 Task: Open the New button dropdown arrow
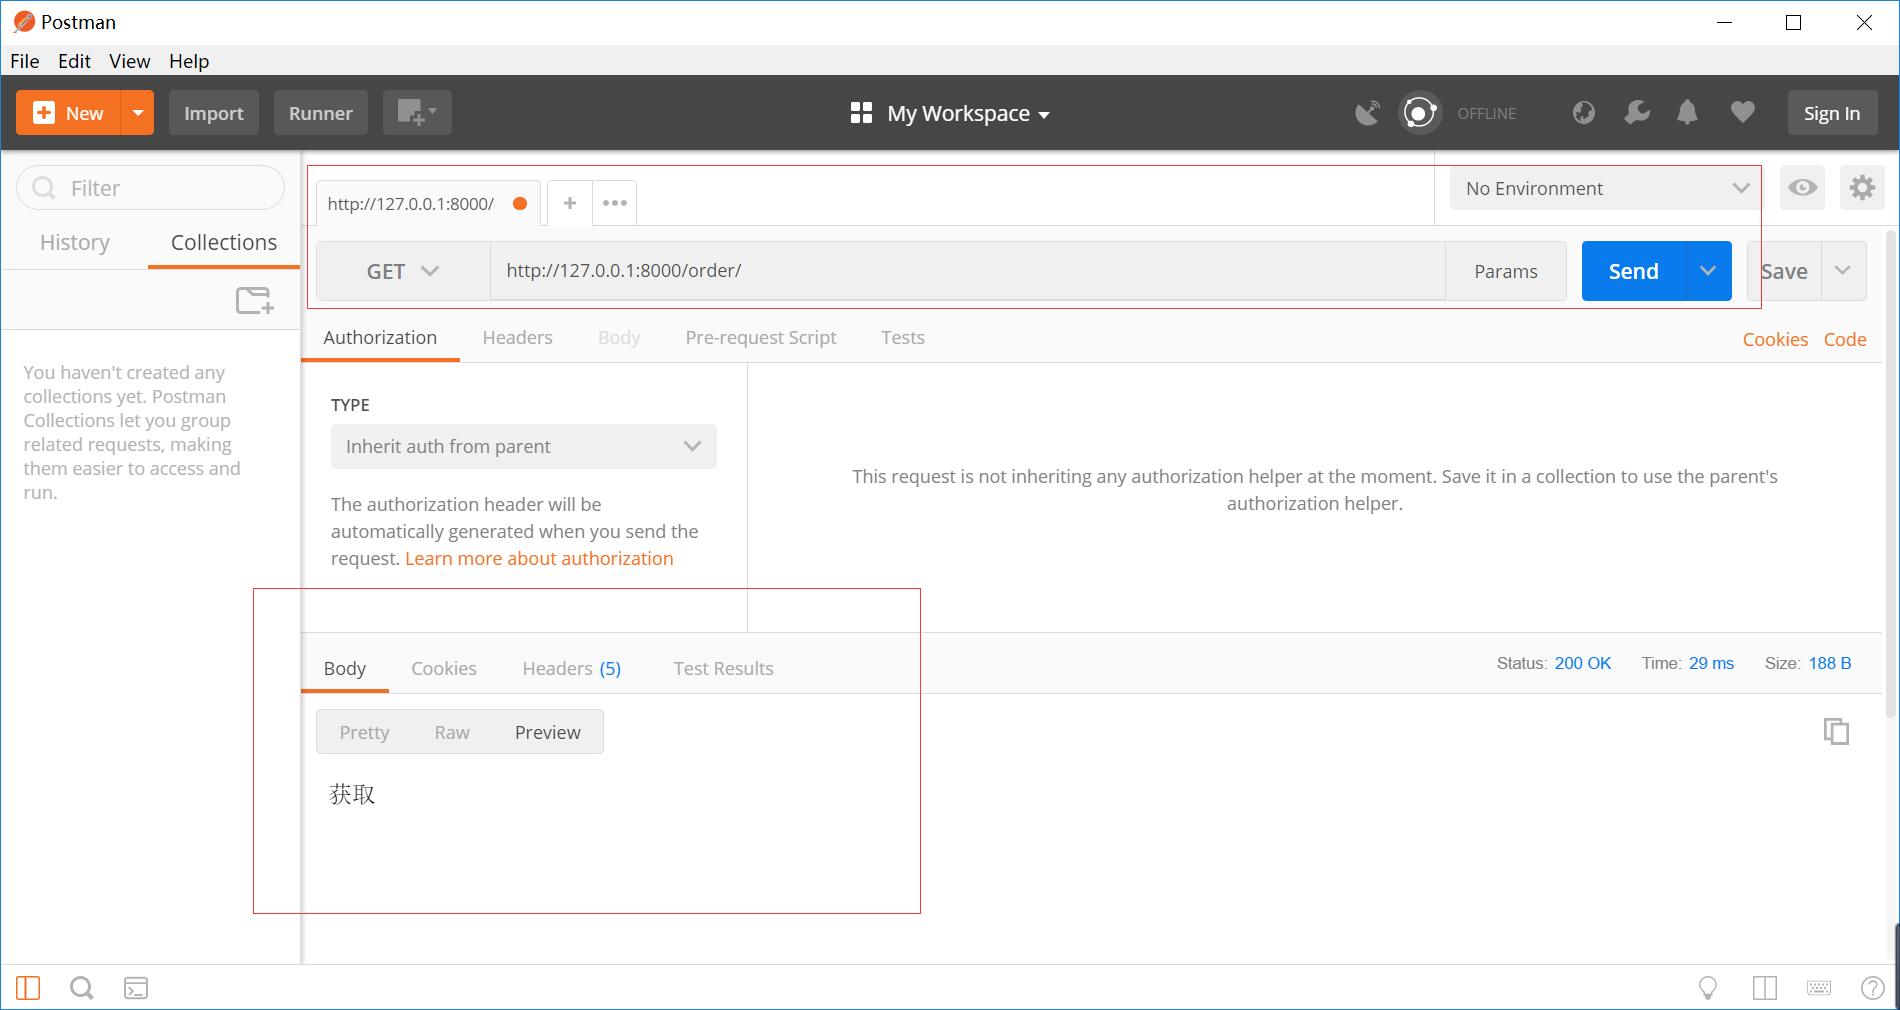click(138, 113)
